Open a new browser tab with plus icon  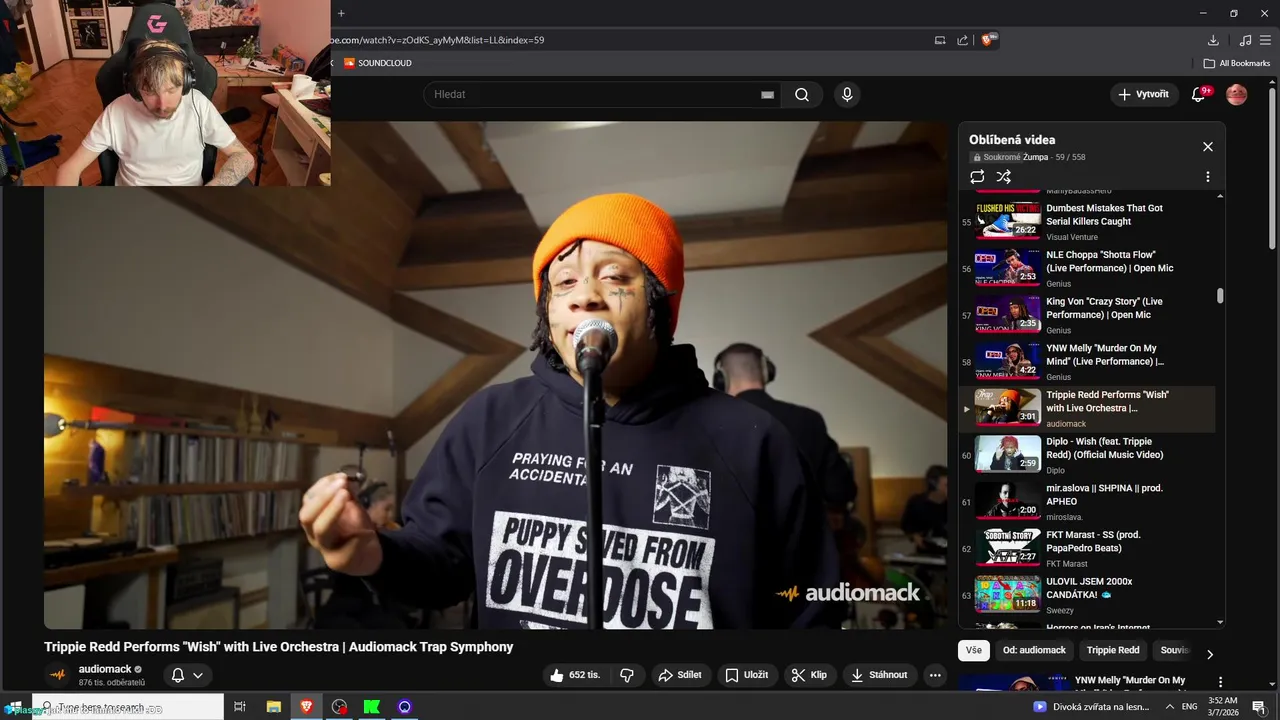(341, 13)
